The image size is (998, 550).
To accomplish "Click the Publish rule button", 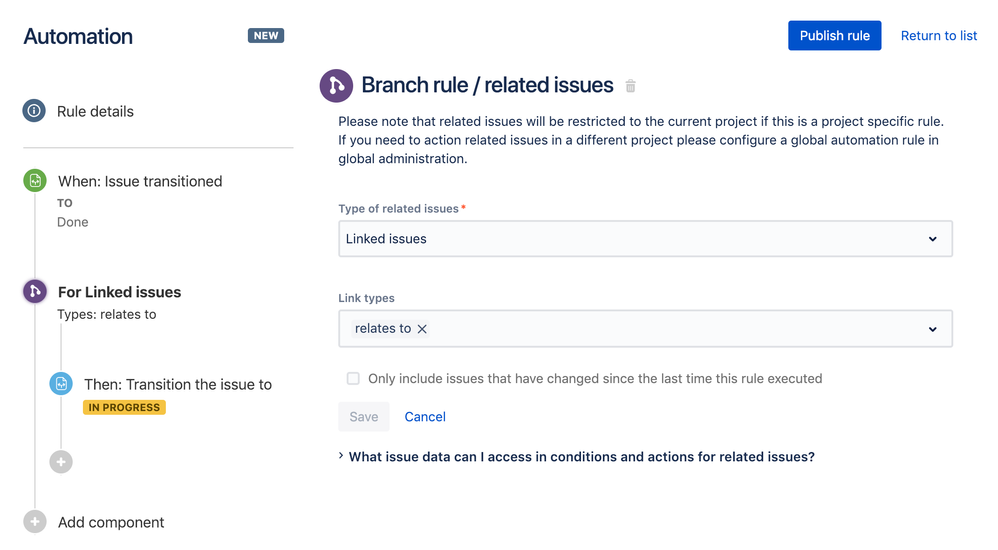I will click(834, 36).
